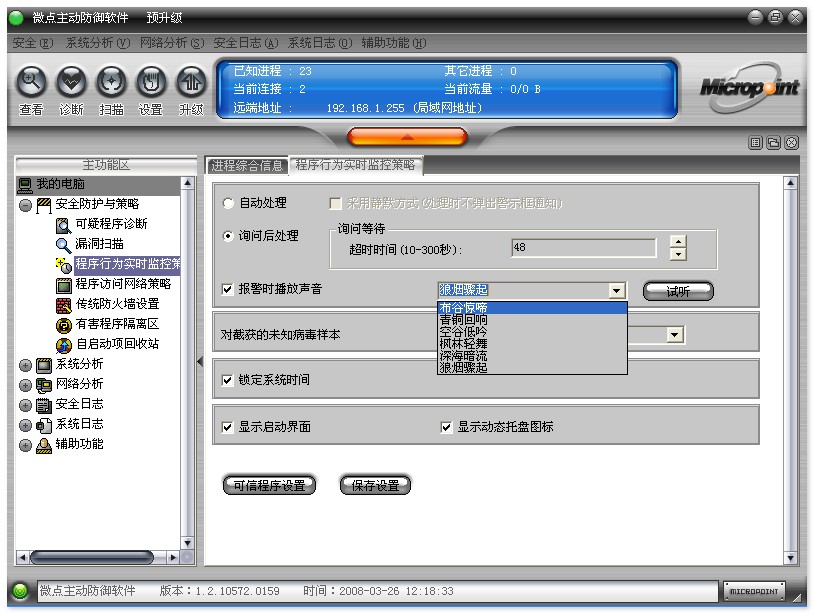Switch to the 进程综合信息 tab
The image size is (814, 614).
click(247, 166)
